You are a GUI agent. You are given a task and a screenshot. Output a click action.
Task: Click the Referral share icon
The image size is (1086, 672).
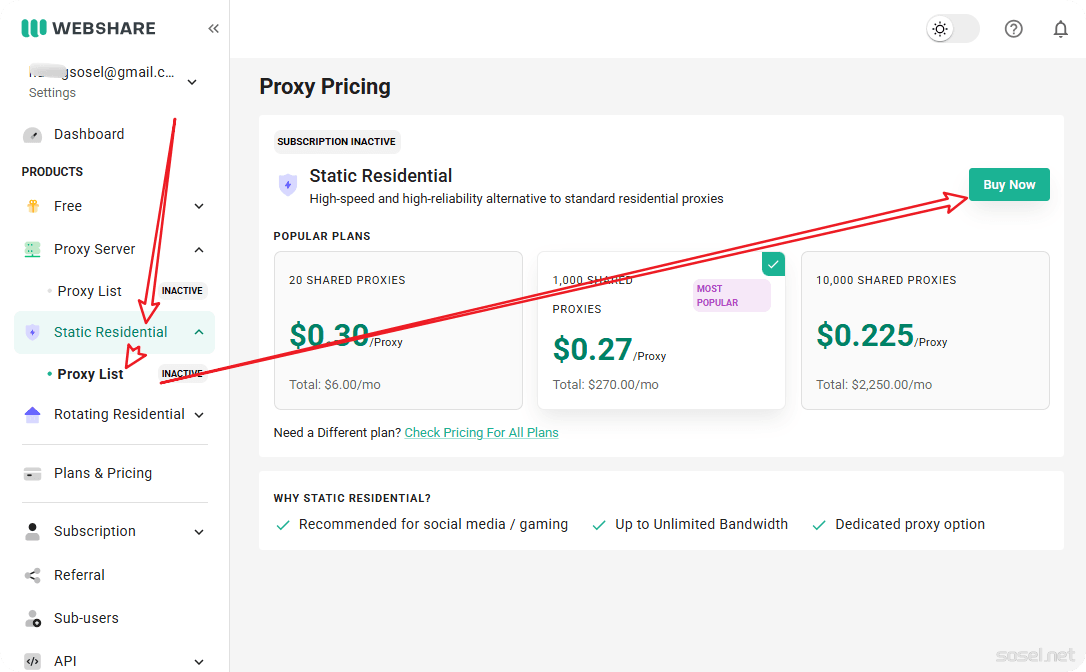click(32, 576)
